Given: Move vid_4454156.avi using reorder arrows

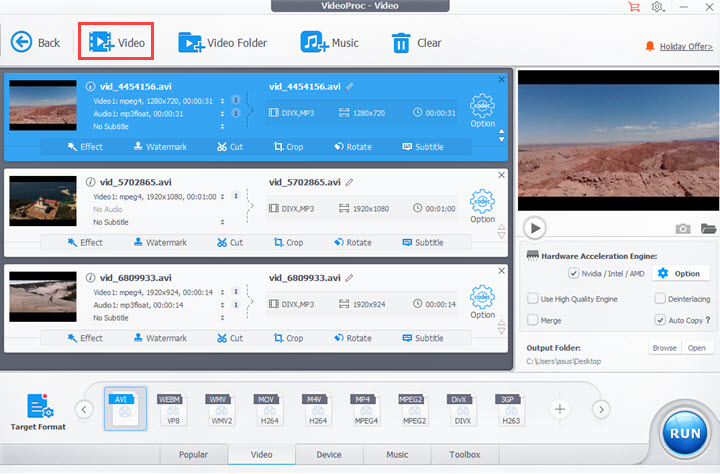Looking at the screenshot, I should (501, 135).
